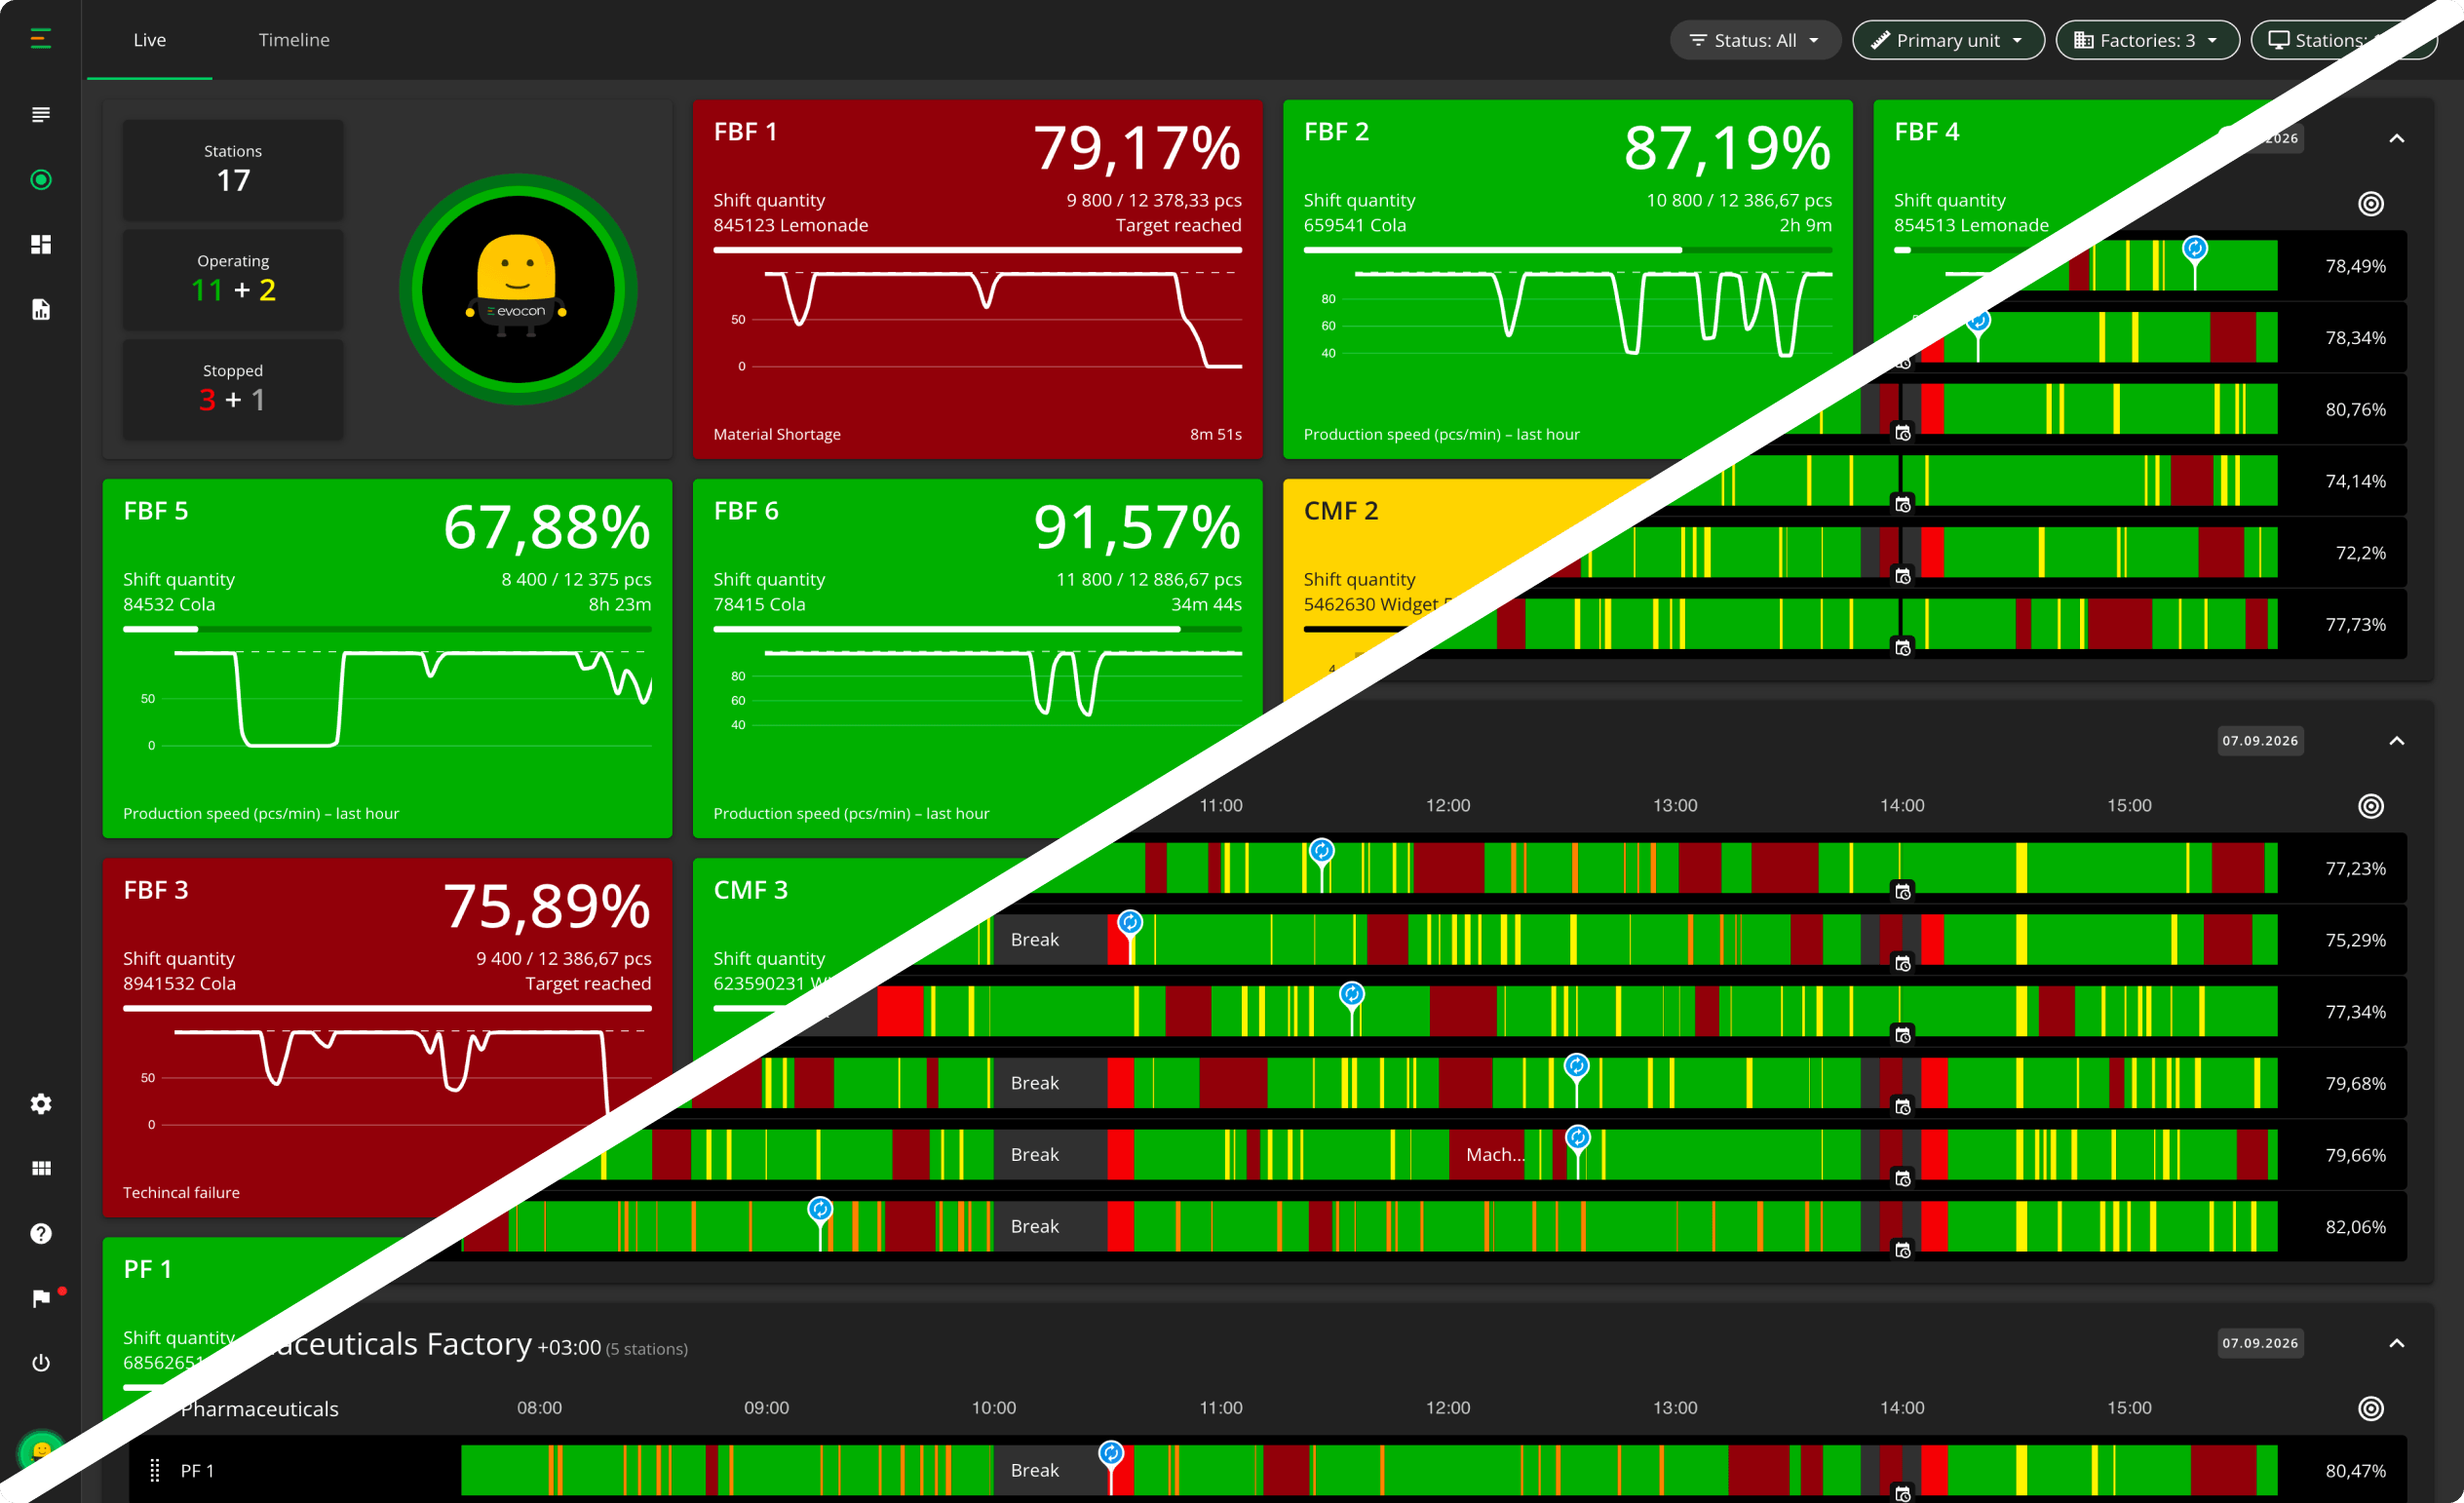Click the Stations 17 summary tile
Image resolution: width=2464 pixels, height=1503 pixels.
tap(233, 169)
